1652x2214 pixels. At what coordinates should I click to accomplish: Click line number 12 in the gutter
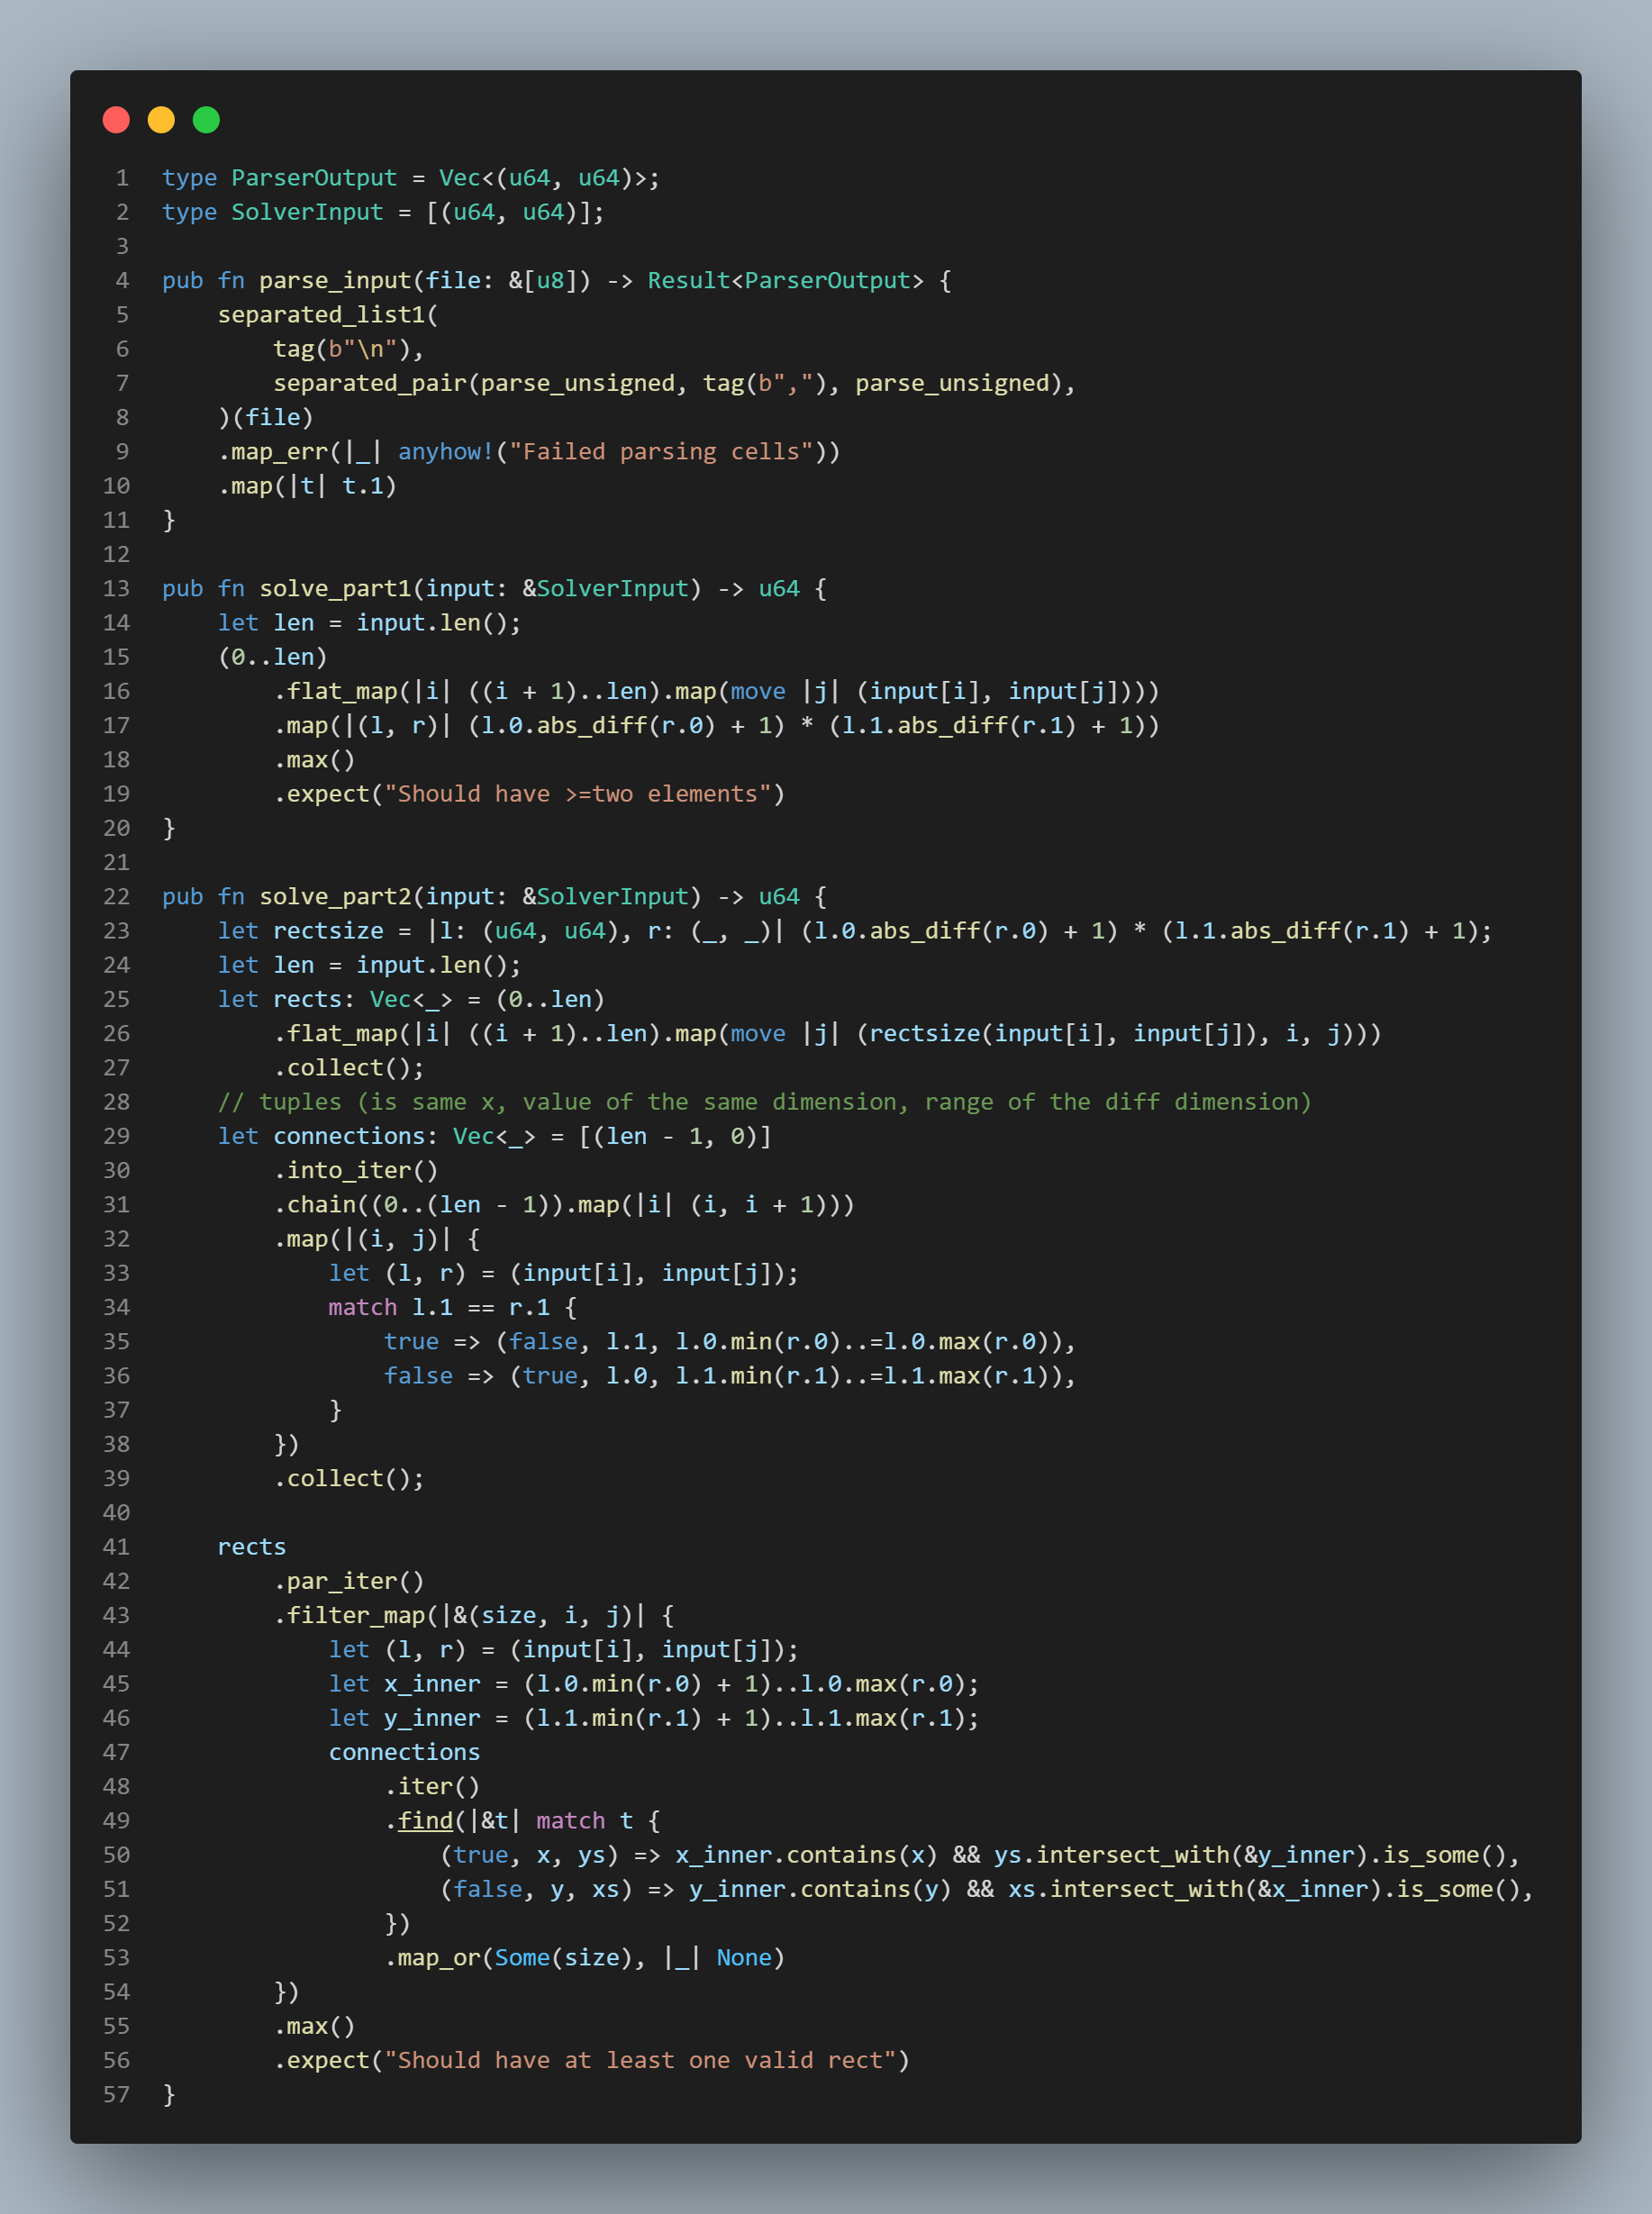point(116,555)
